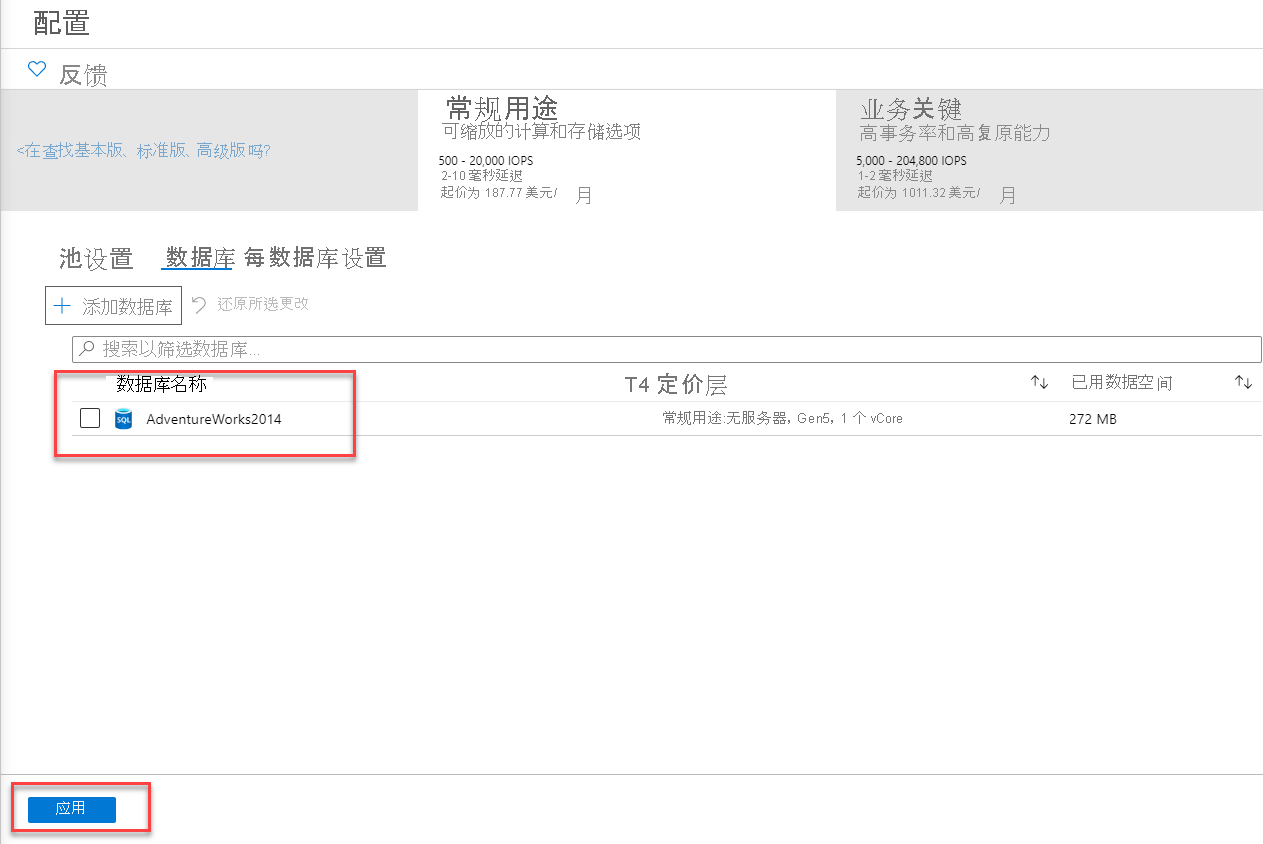Sort by 定价层 using sort arrows
This screenshot has width=1263, height=844.
point(1040,383)
